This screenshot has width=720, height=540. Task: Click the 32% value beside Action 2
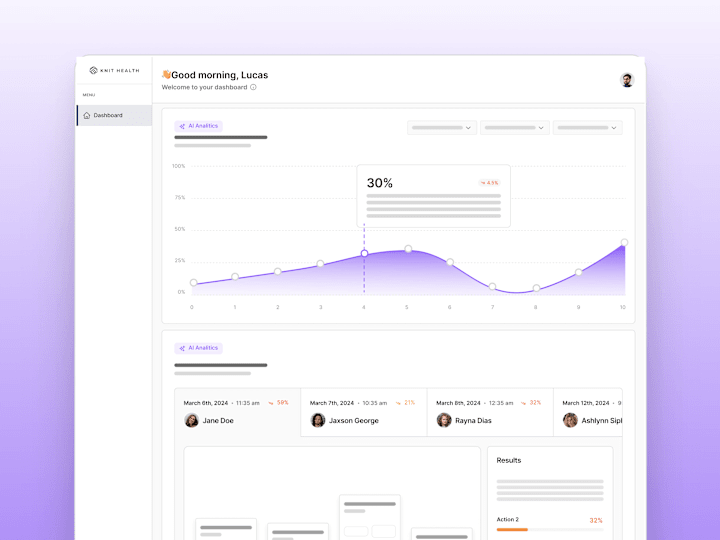(x=596, y=520)
